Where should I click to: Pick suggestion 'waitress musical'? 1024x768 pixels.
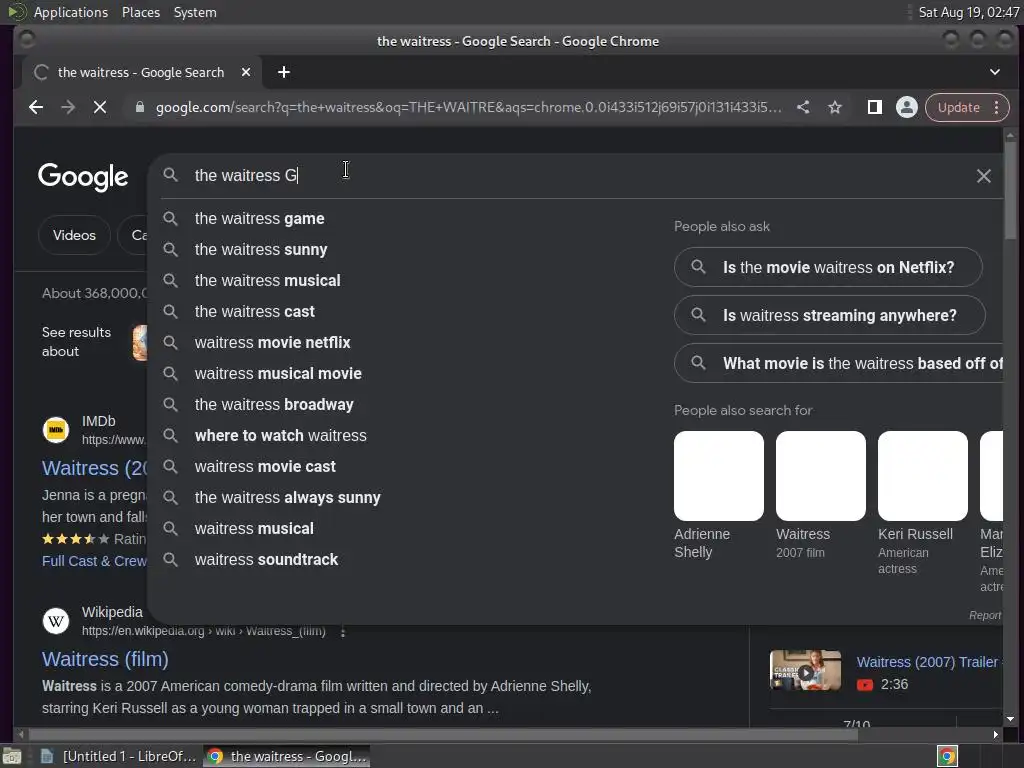[x=254, y=529]
